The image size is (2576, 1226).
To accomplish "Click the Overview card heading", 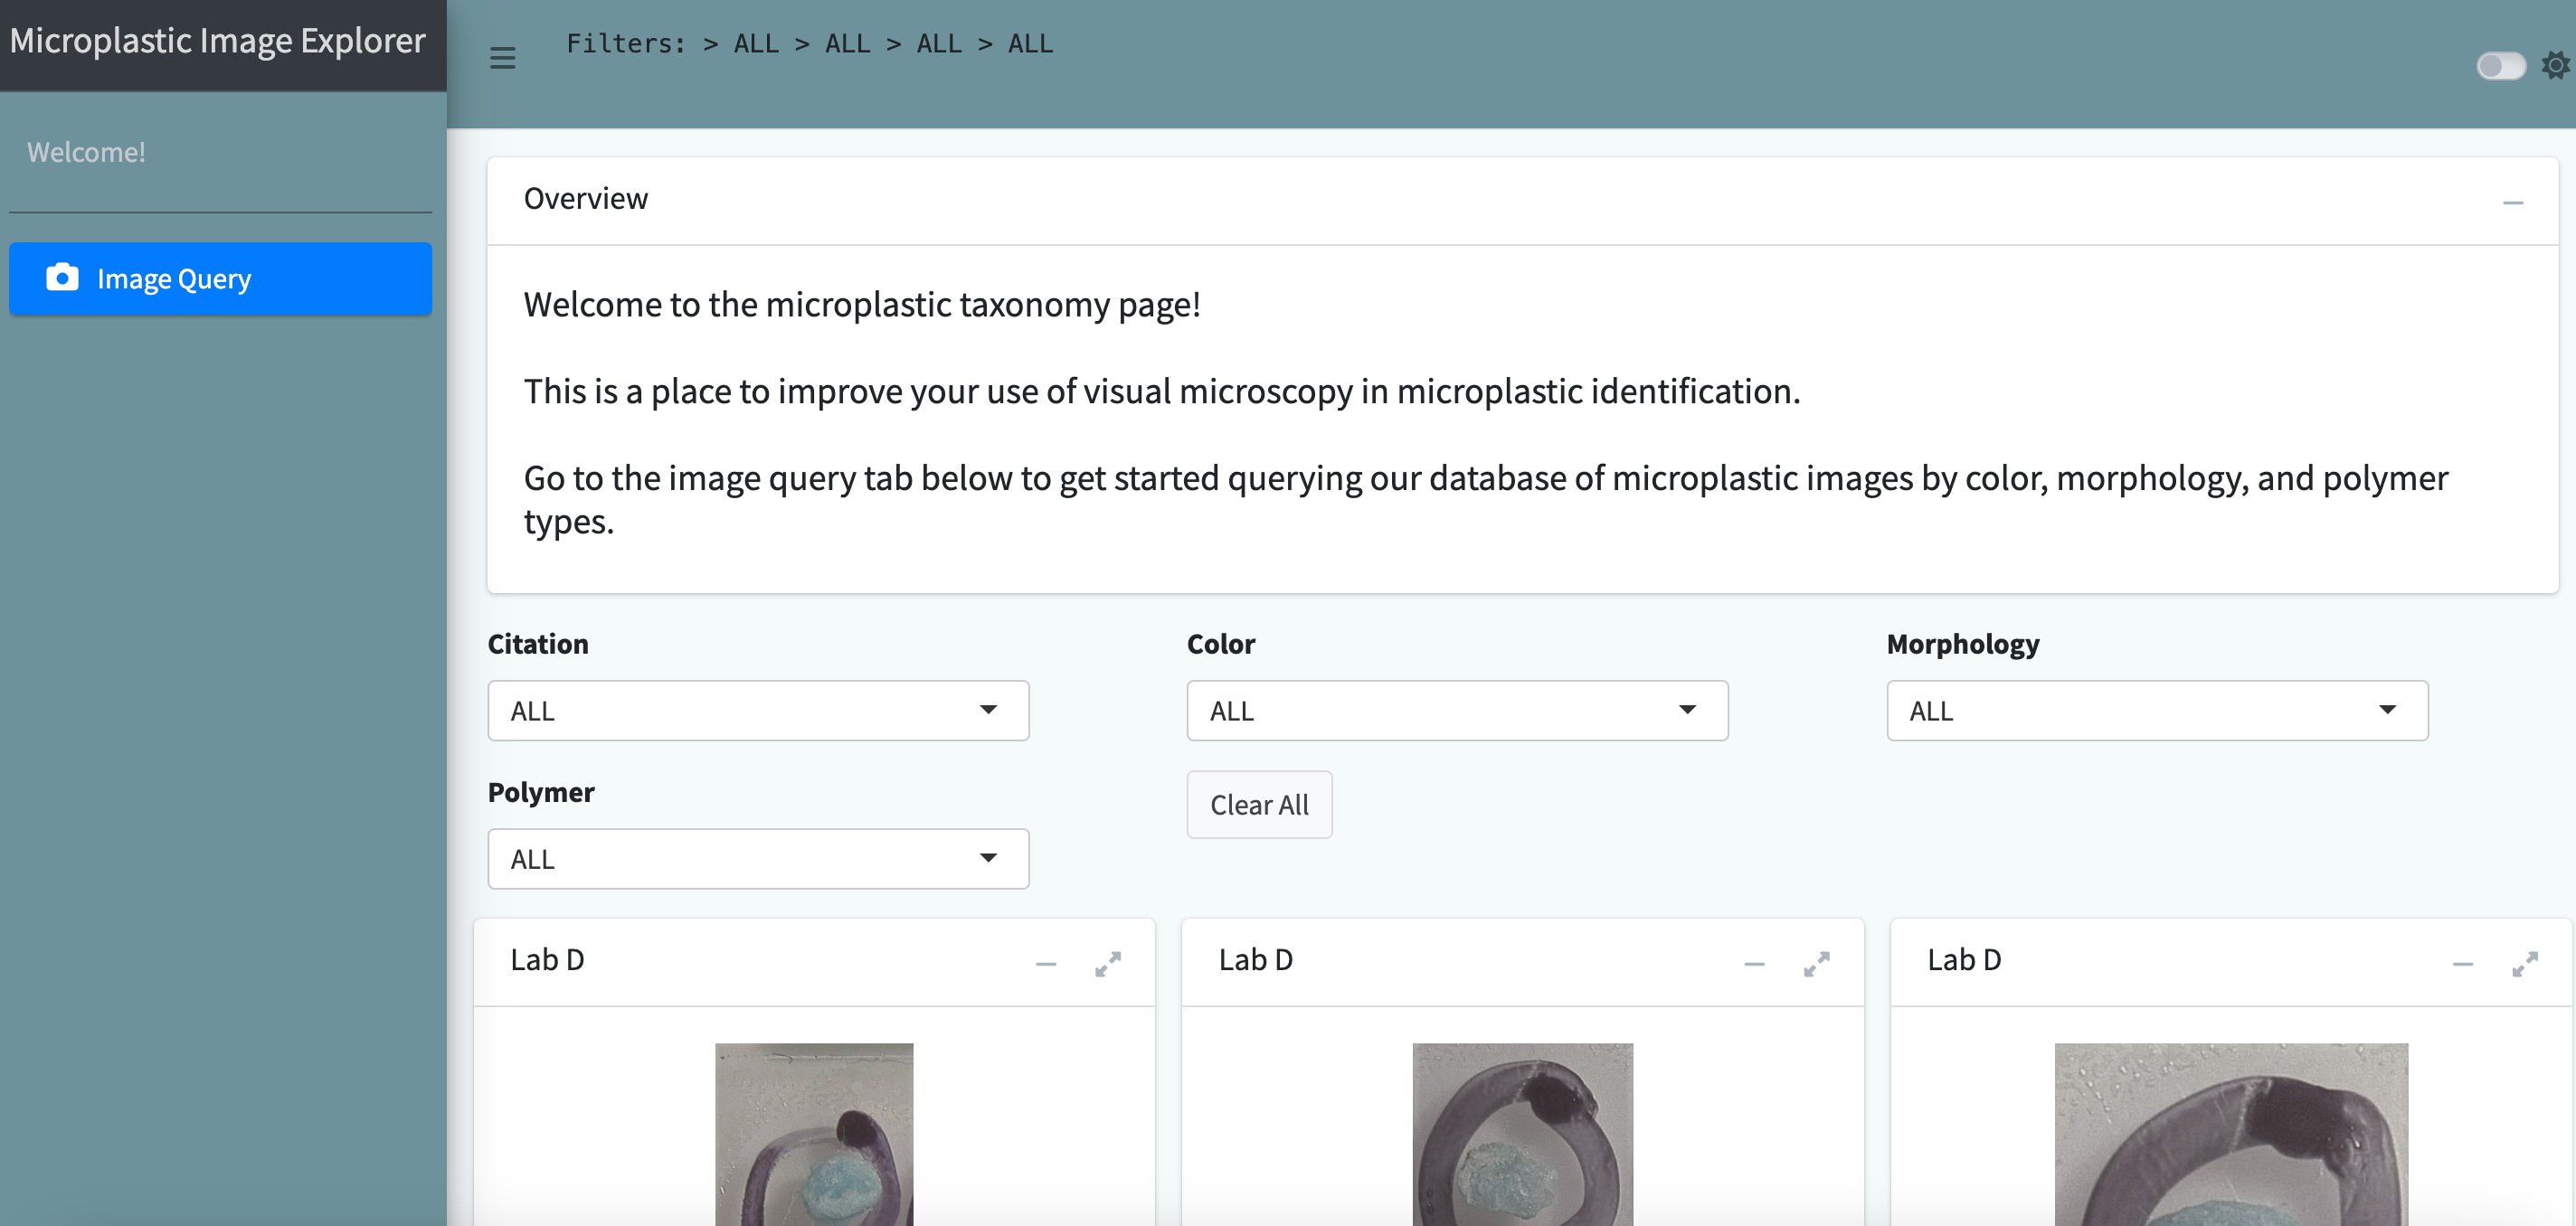I will pyautogui.click(x=586, y=199).
